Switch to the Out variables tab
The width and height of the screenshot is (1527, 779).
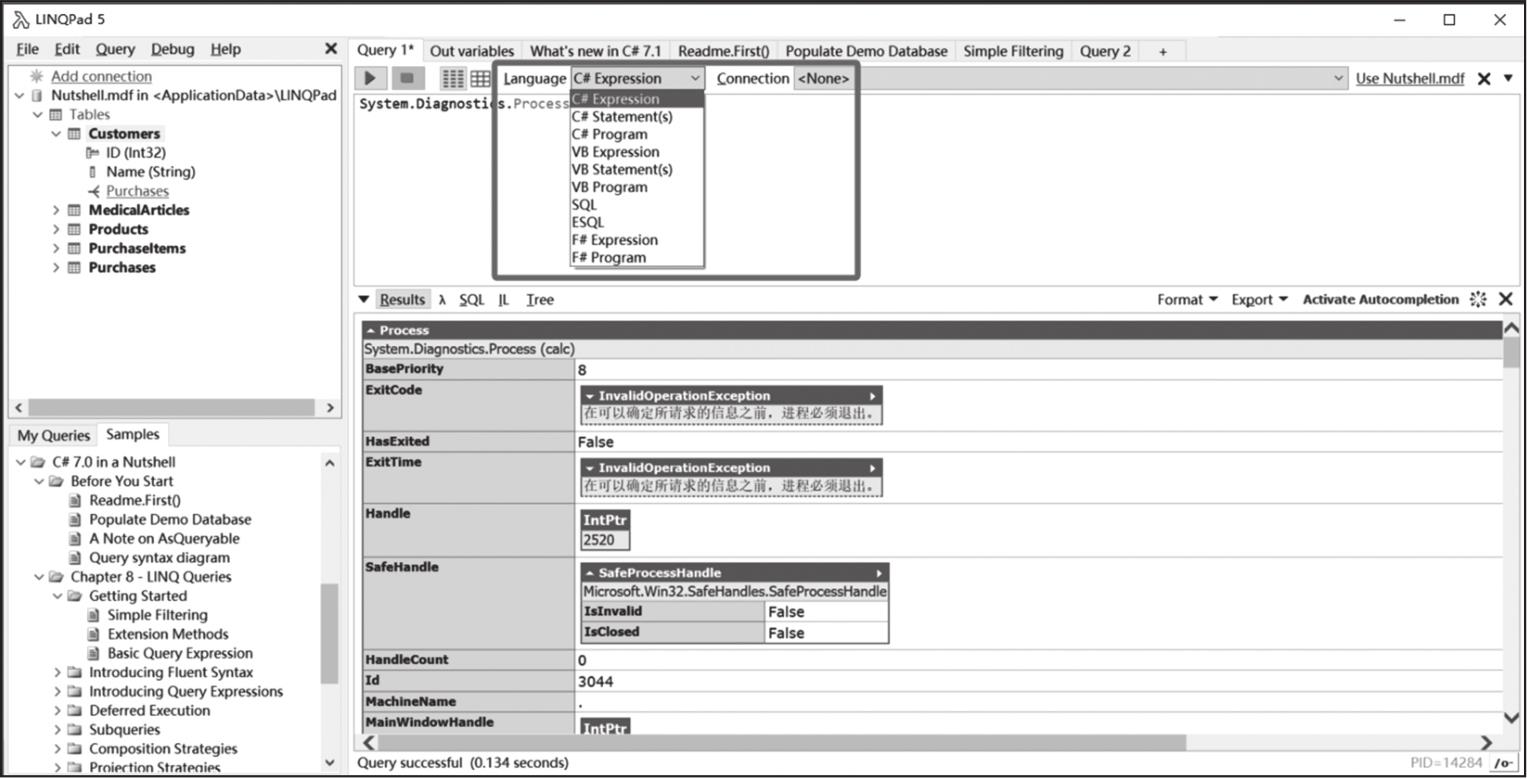click(x=472, y=51)
